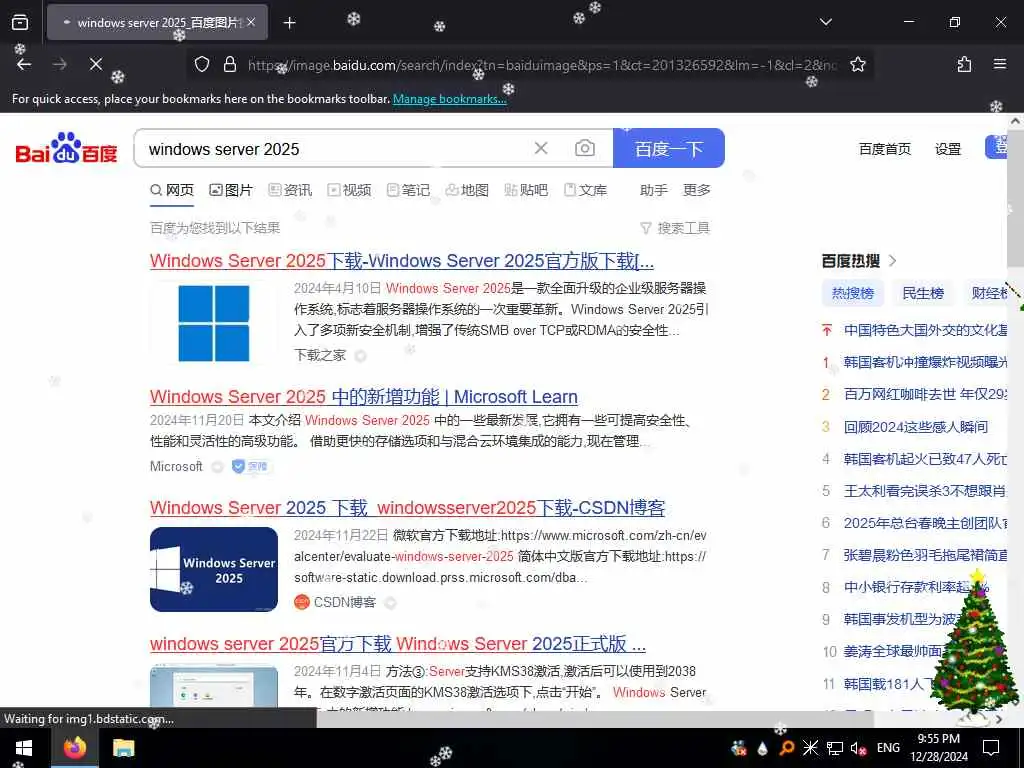
Task: Expand the list all tabs chevron
Action: coord(825,22)
